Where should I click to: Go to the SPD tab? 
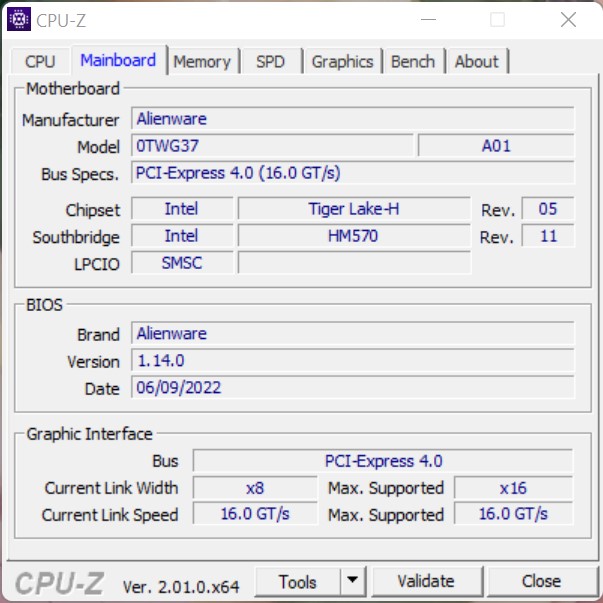[x=270, y=62]
